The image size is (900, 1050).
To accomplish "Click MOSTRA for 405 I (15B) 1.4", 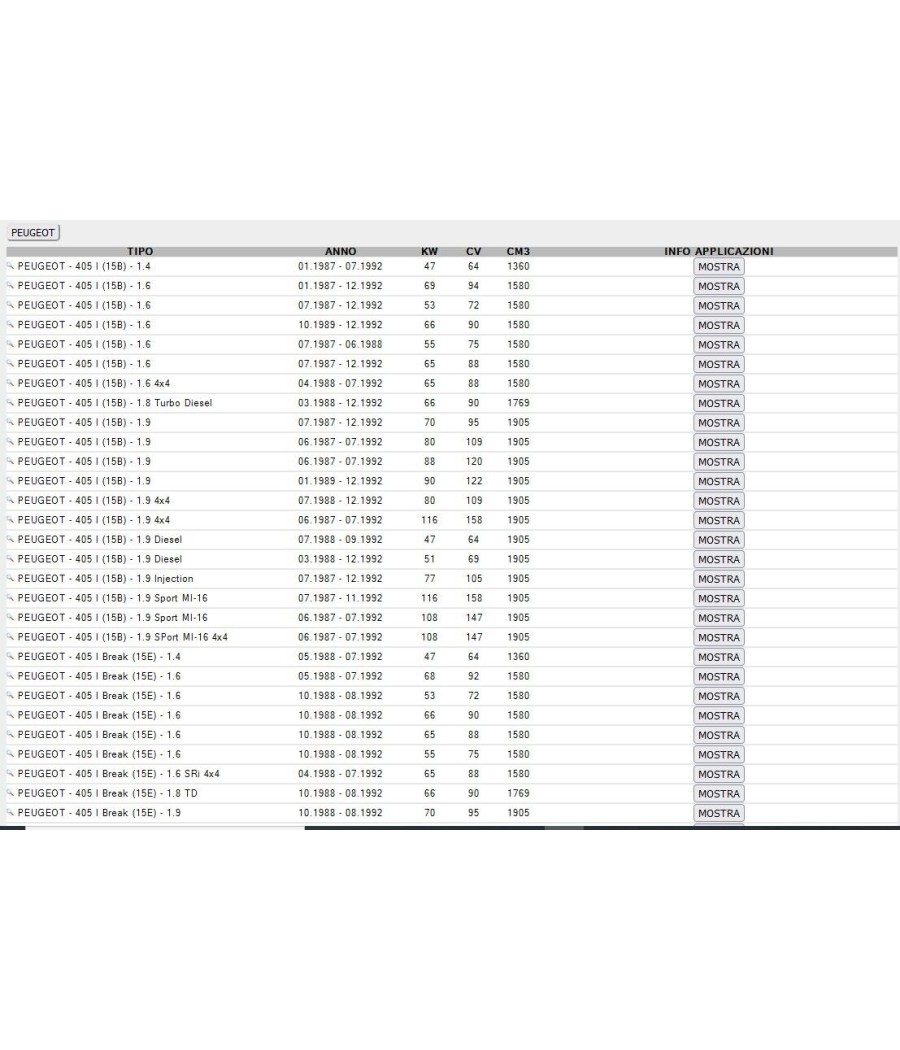I will point(719,267).
